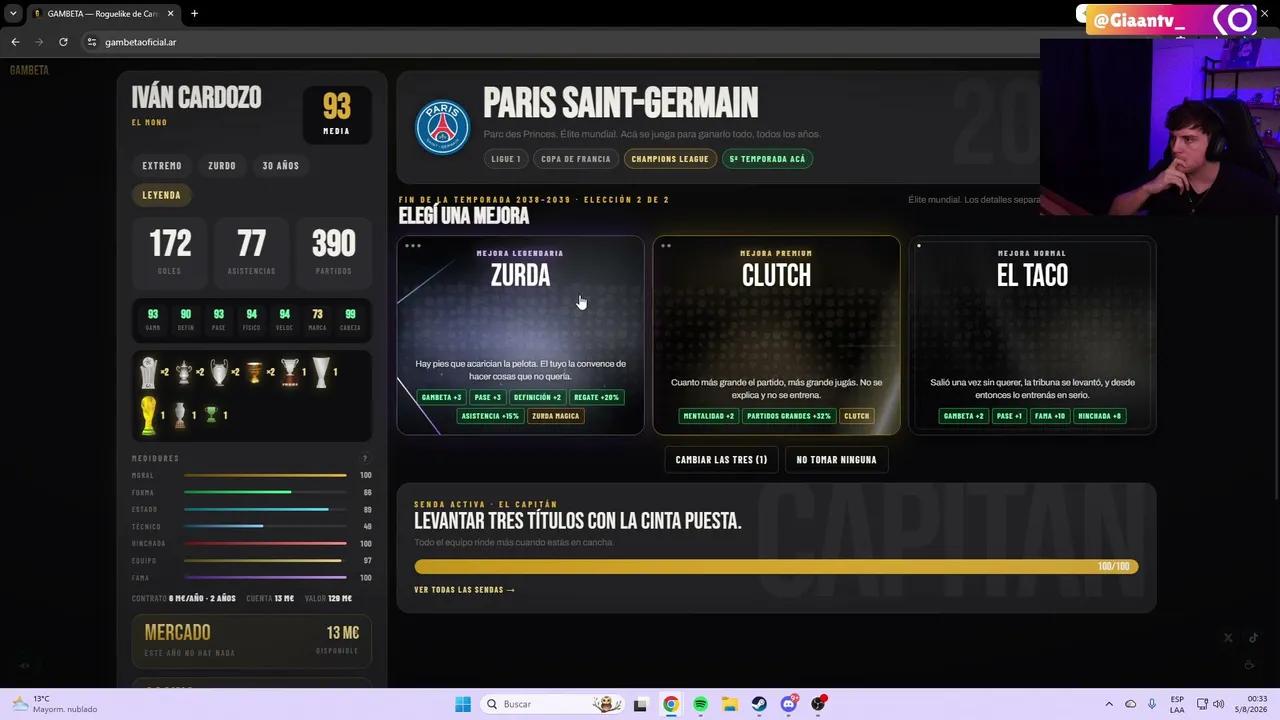Click the 30 AÑOS age tag
Screen dimensions: 1280x720
coord(281,166)
